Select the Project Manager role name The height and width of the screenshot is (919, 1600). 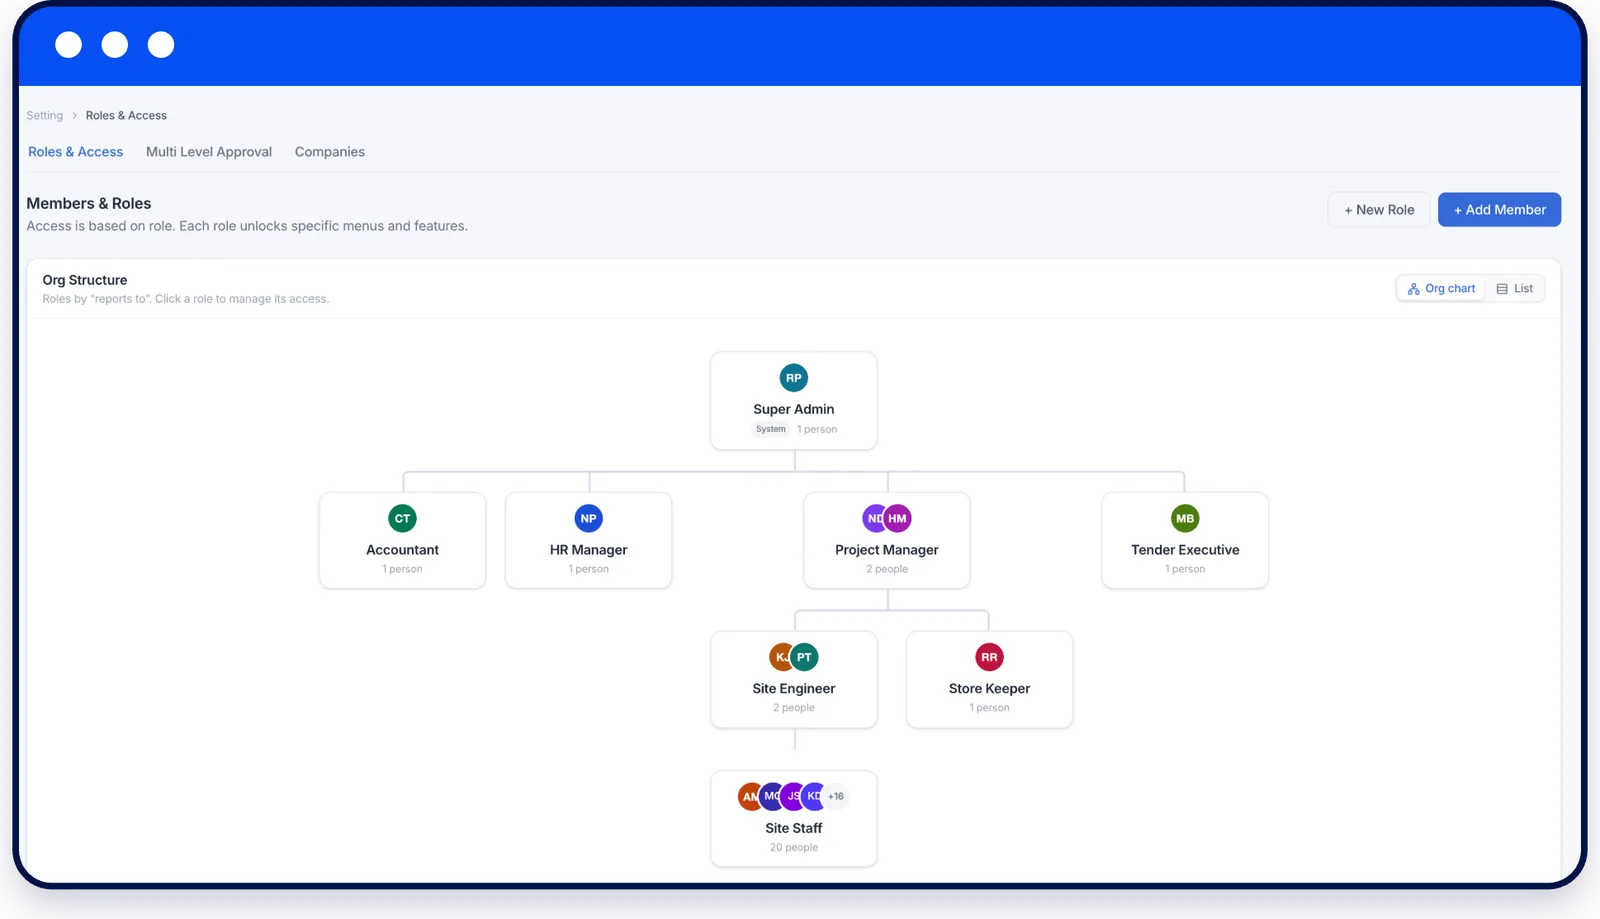[887, 550]
